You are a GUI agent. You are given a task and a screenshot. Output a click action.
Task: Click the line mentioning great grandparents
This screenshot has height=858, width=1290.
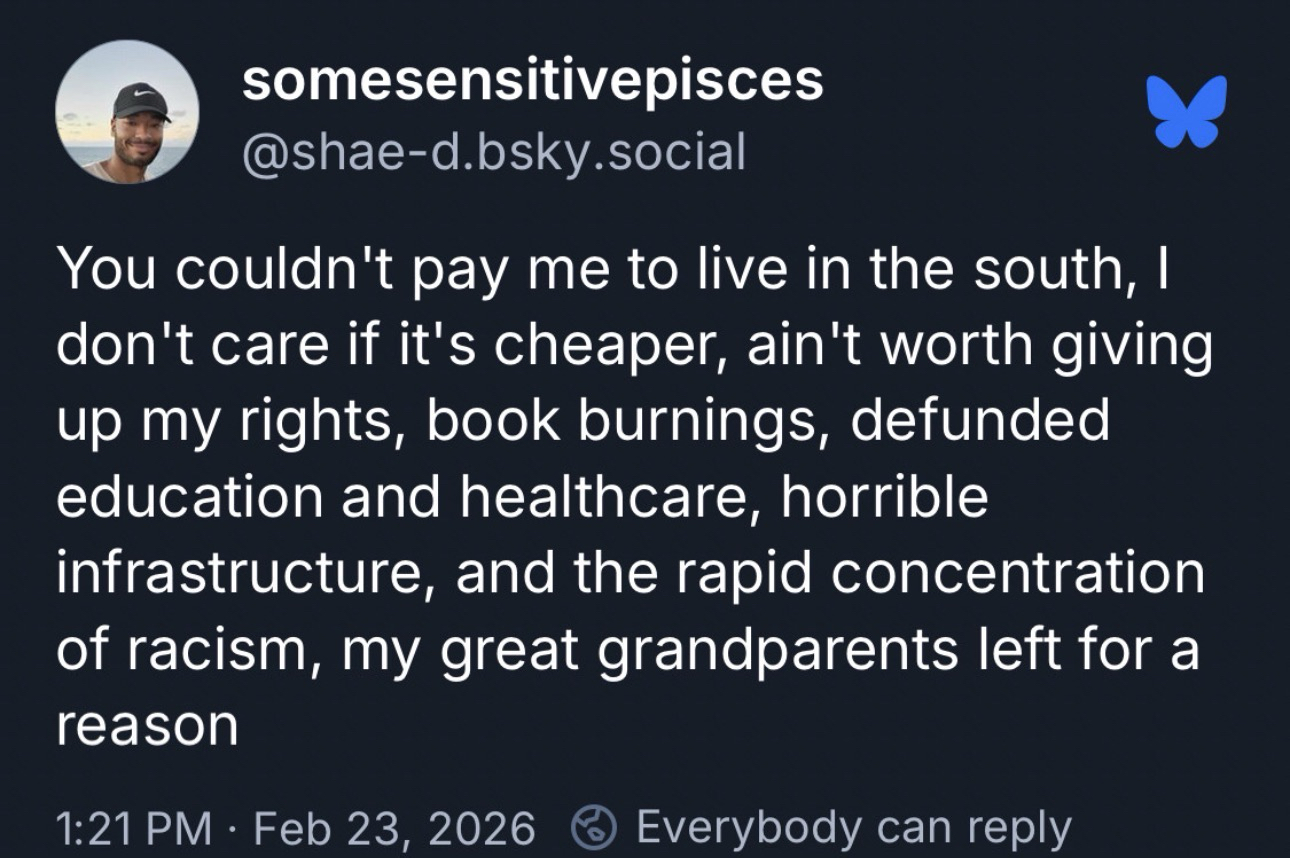(x=627, y=648)
